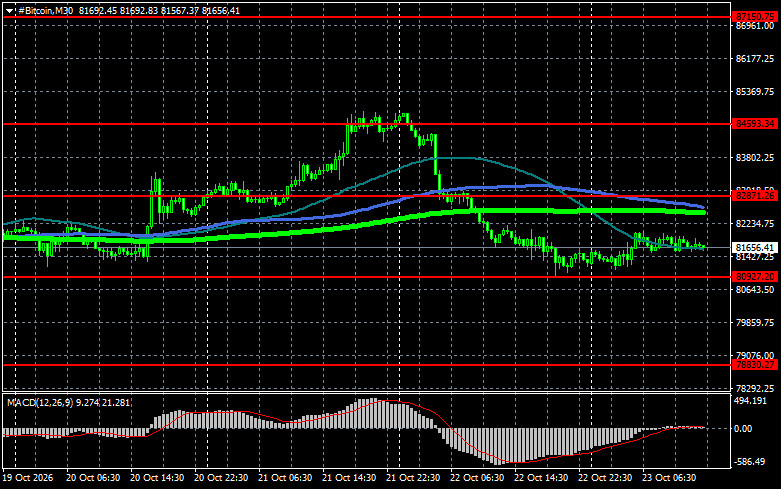Click the 21 Oct 14:30 time label
This screenshot has height=489, width=781.
(349, 478)
